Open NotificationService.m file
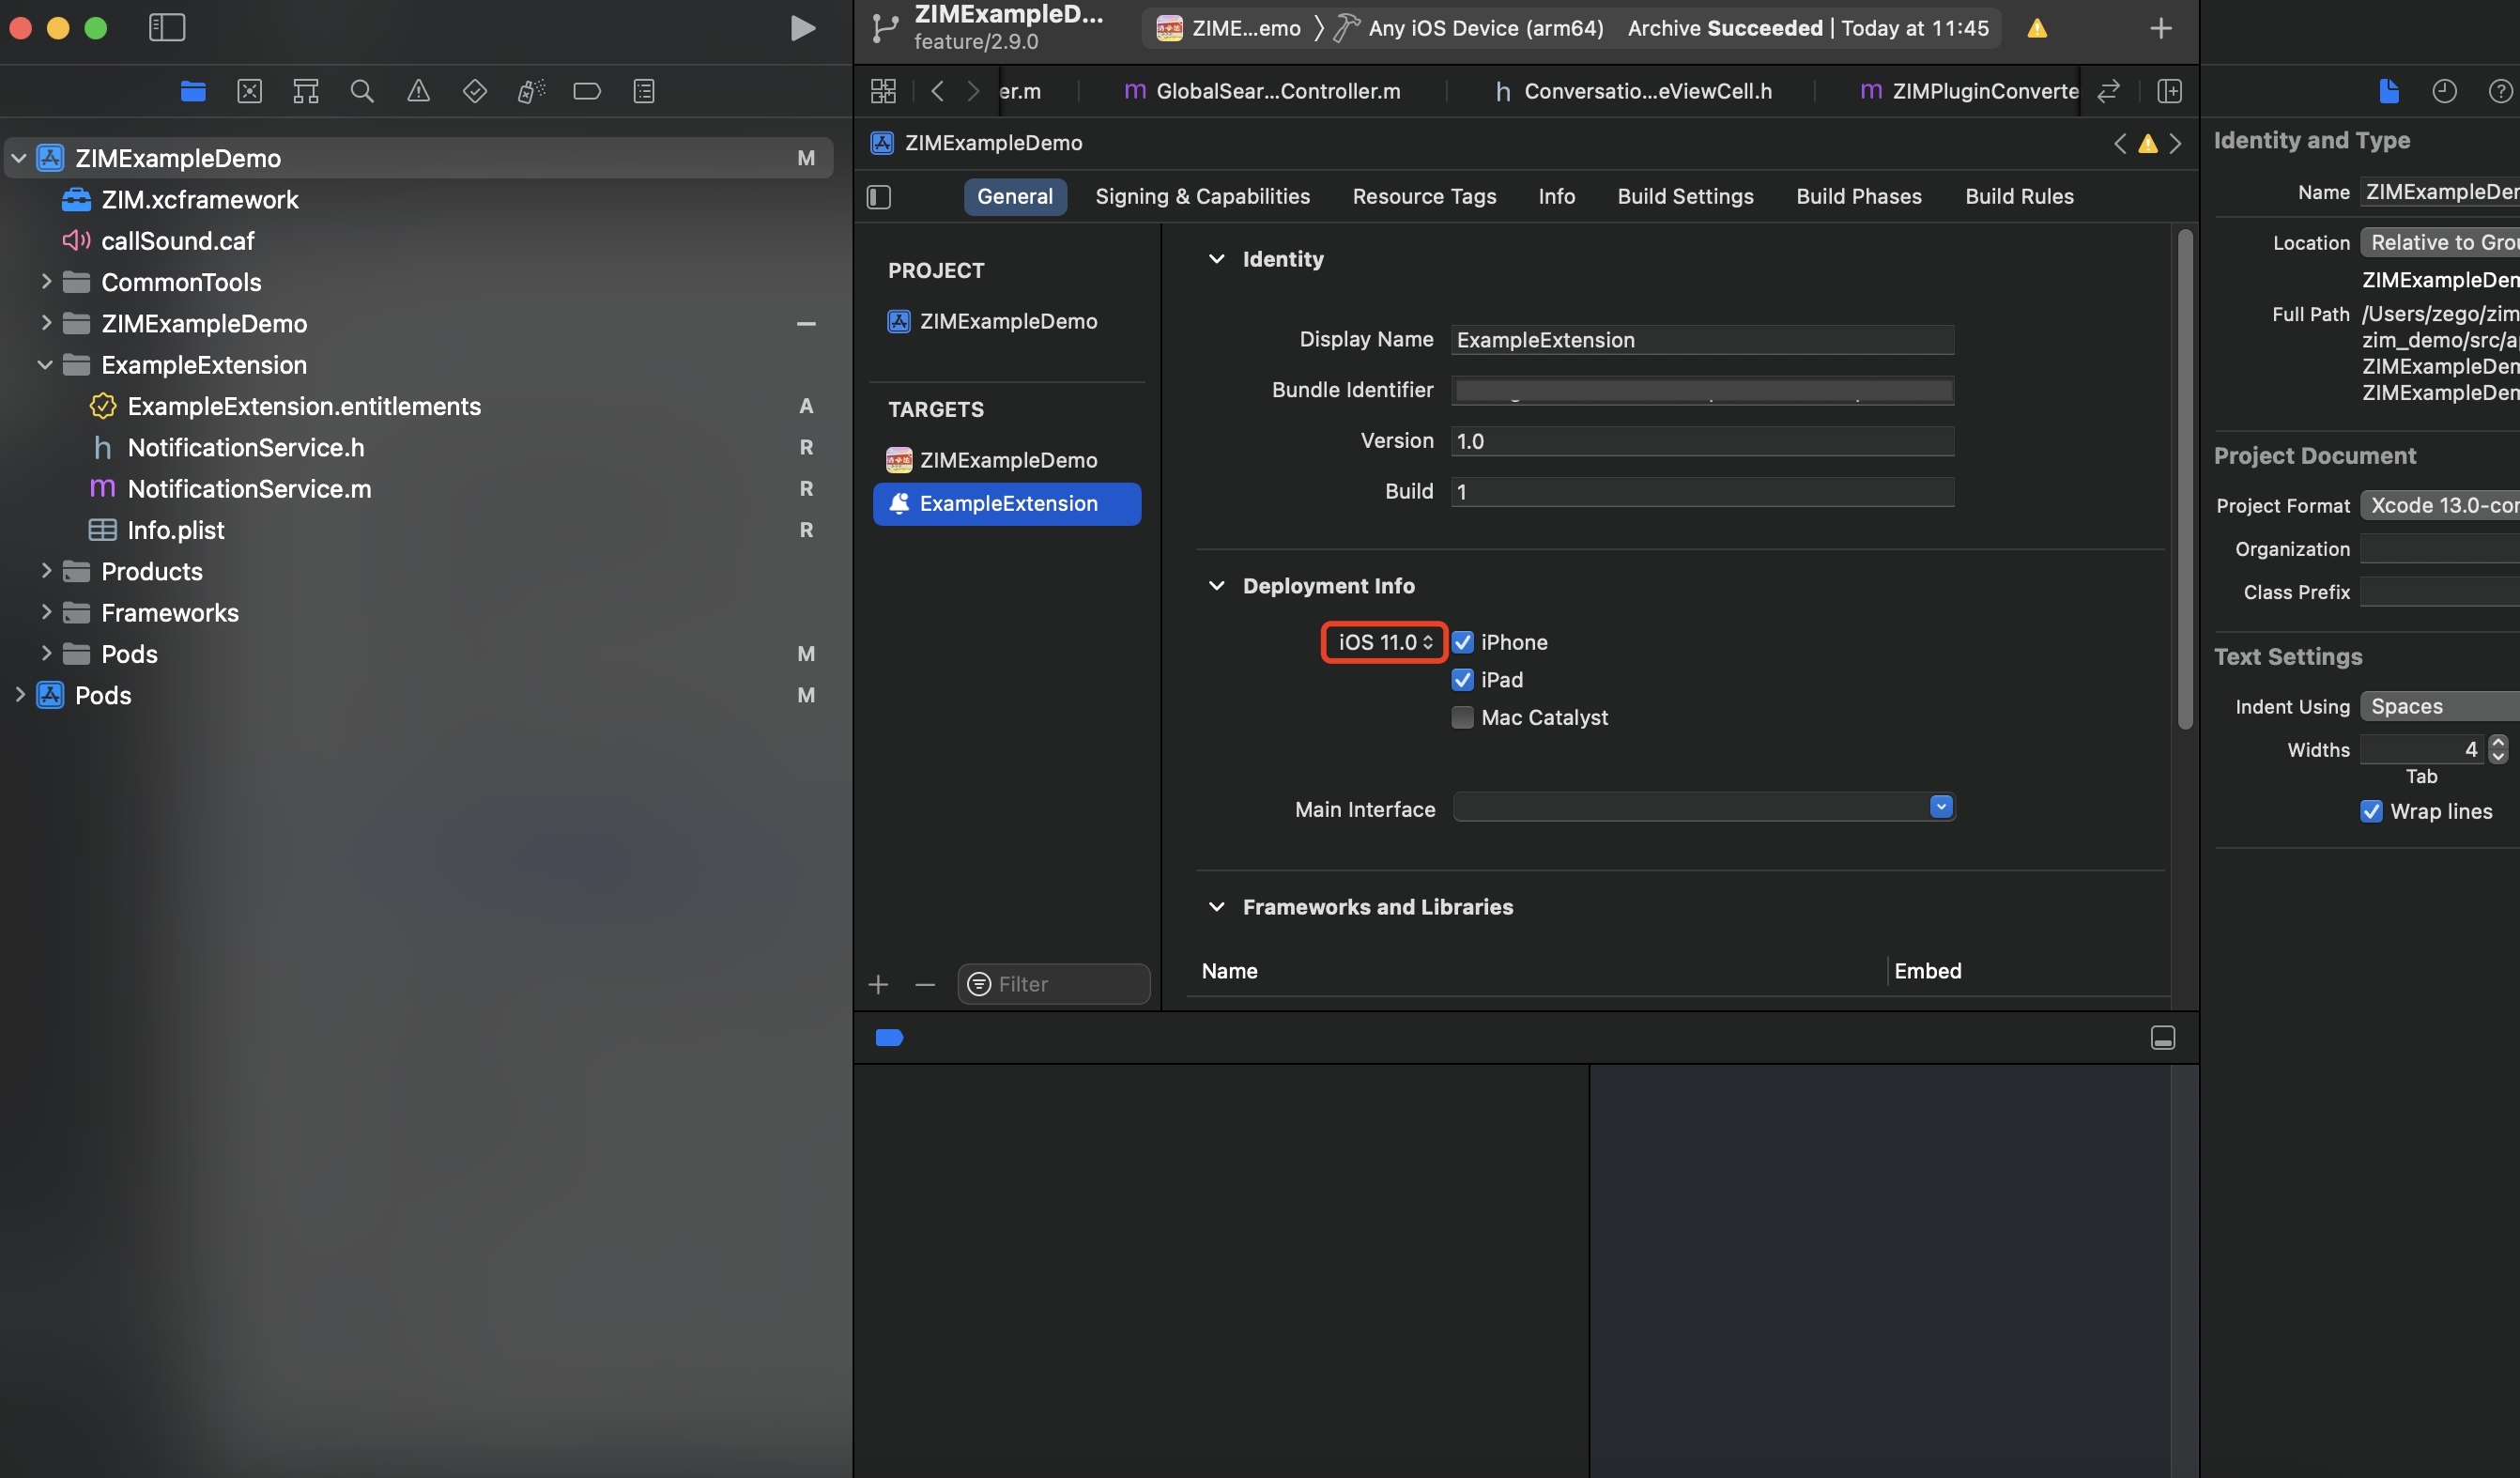2520x1478 pixels. (x=249, y=489)
